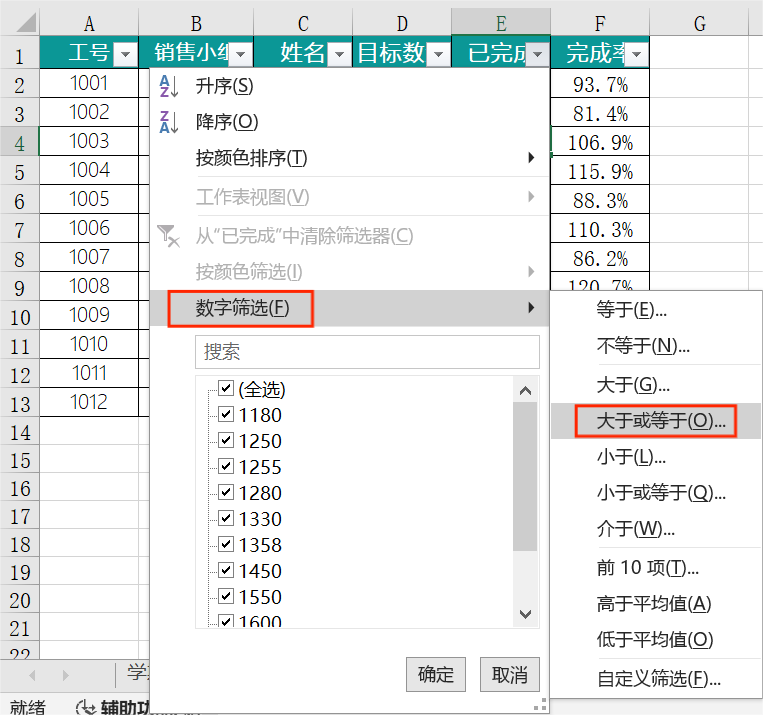The height and width of the screenshot is (715, 763).
Task: Toggle the (全选) select-all checkbox
Action: click(x=226, y=389)
